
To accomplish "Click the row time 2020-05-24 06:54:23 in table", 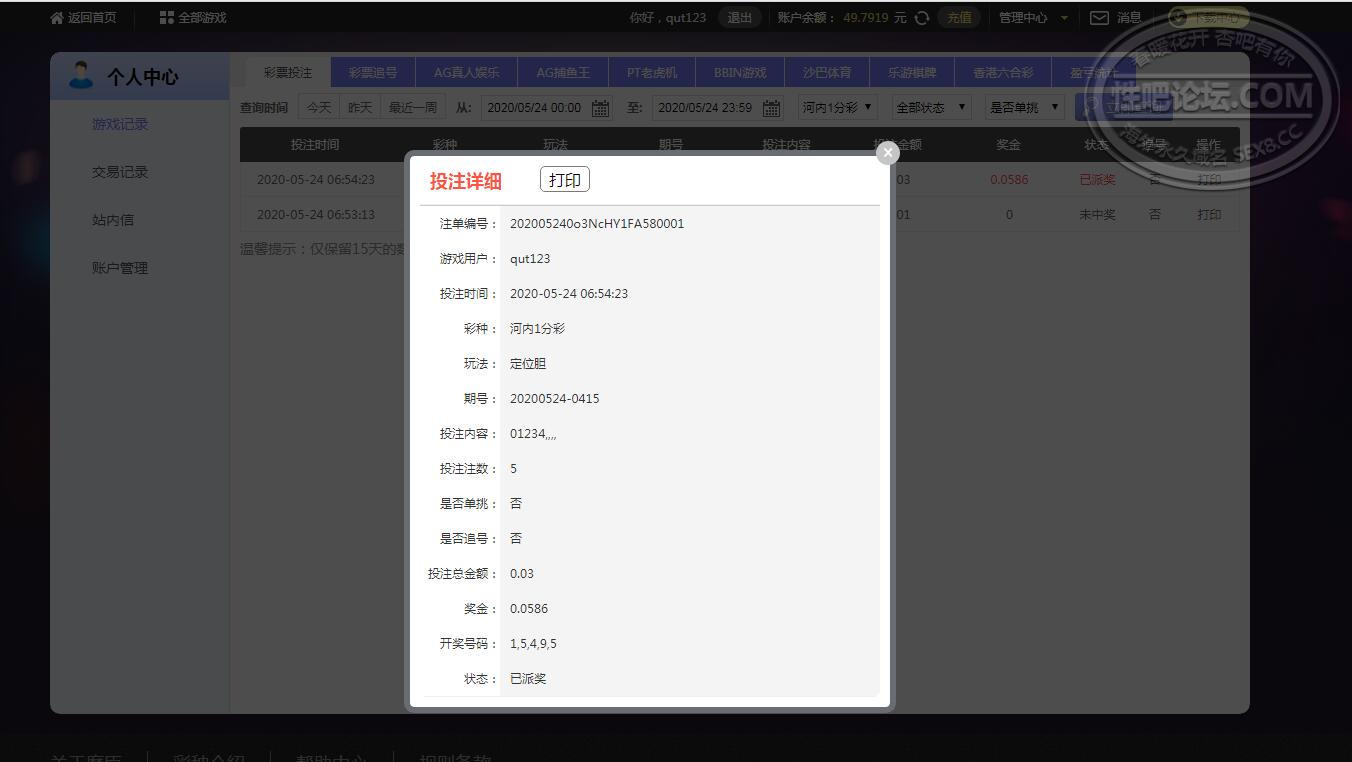I will [316, 180].
